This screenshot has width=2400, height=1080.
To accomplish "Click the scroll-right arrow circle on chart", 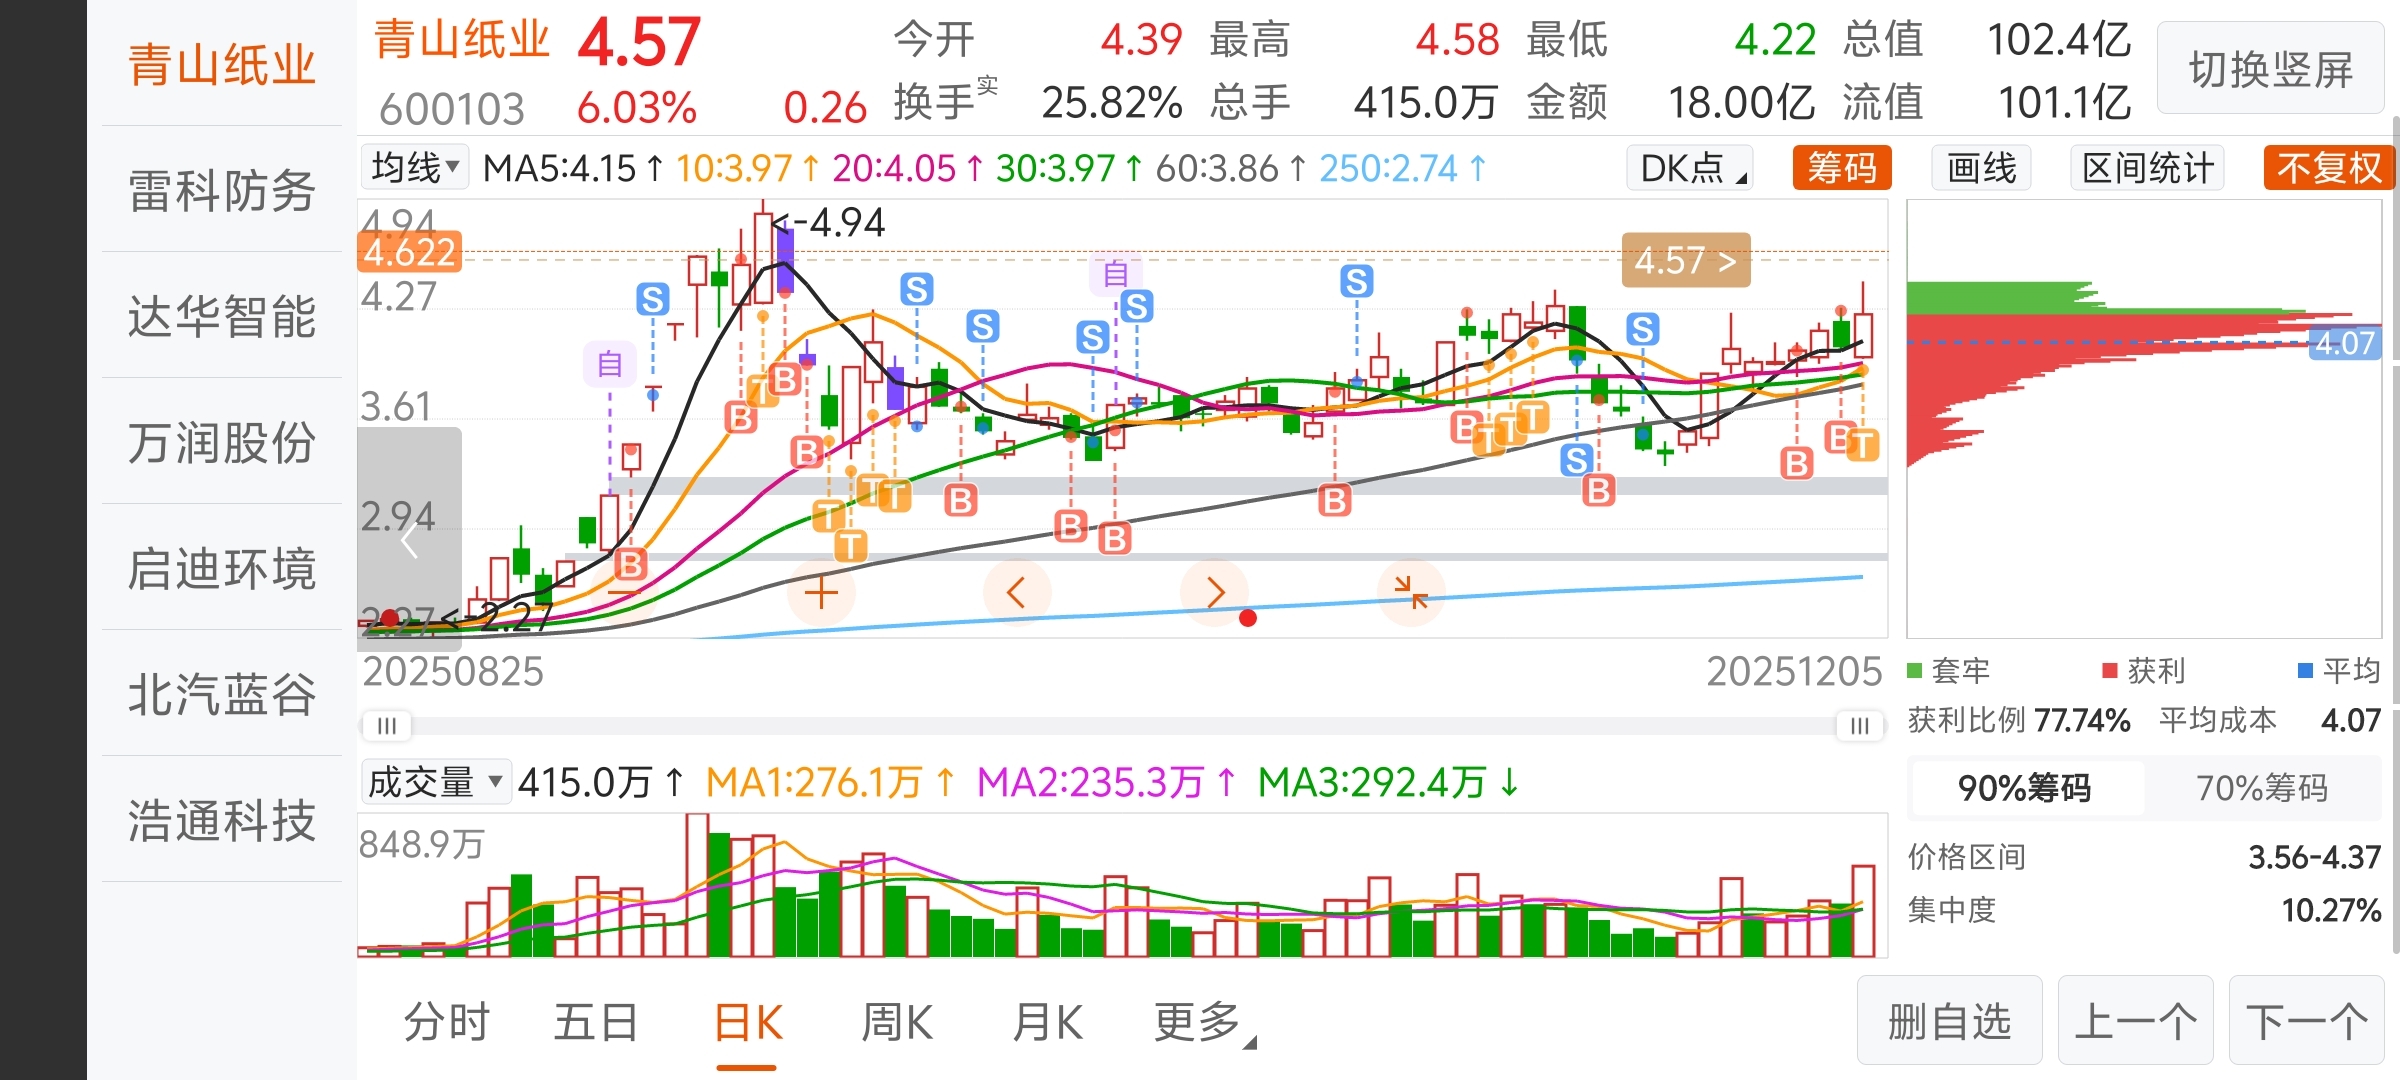I will click(1214, 593).
